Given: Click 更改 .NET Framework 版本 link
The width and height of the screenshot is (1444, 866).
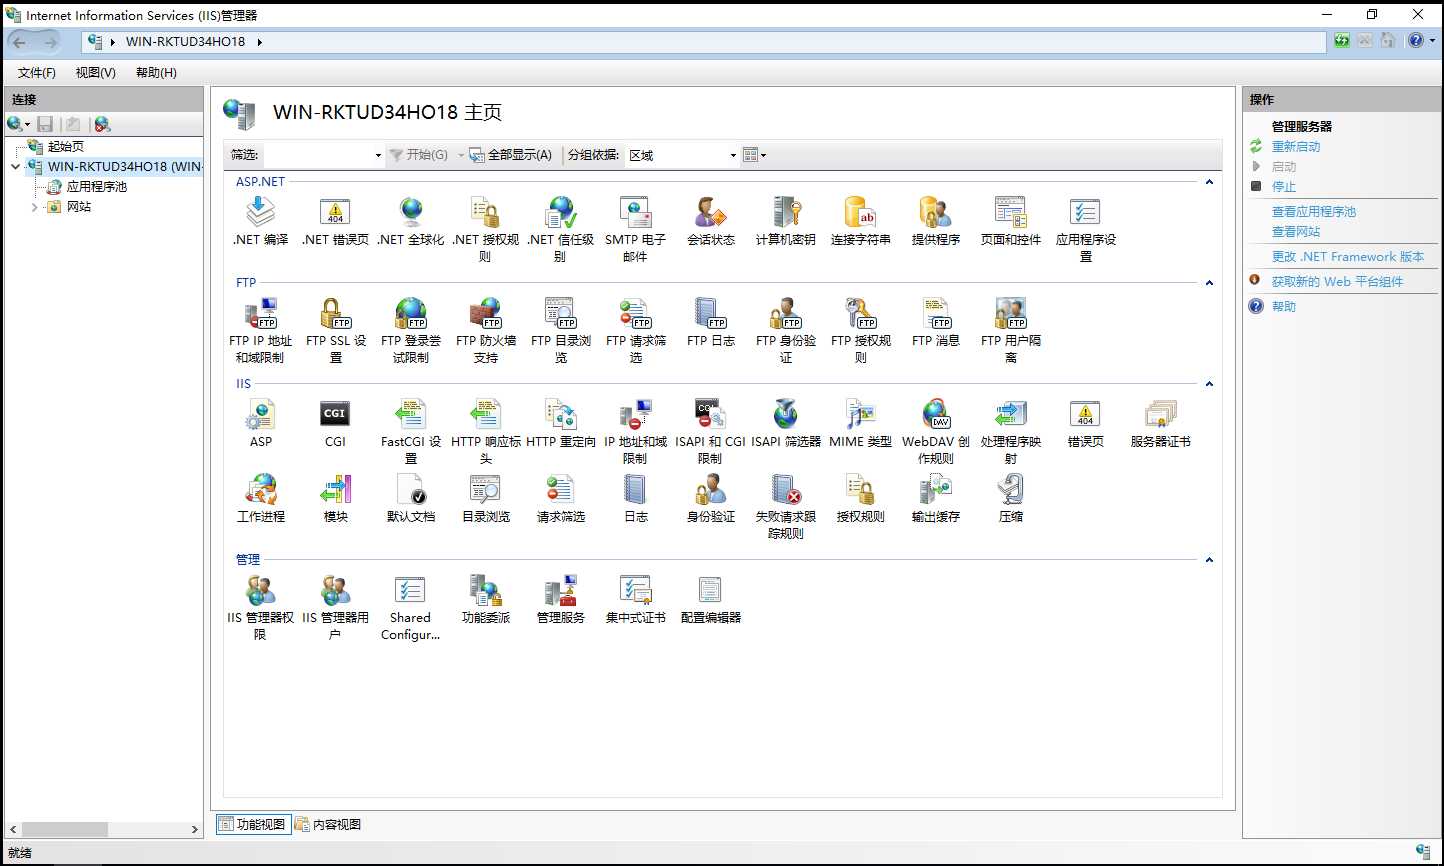Looking at the screenshot, I should pyautogui.click(x=1348, y=257).
